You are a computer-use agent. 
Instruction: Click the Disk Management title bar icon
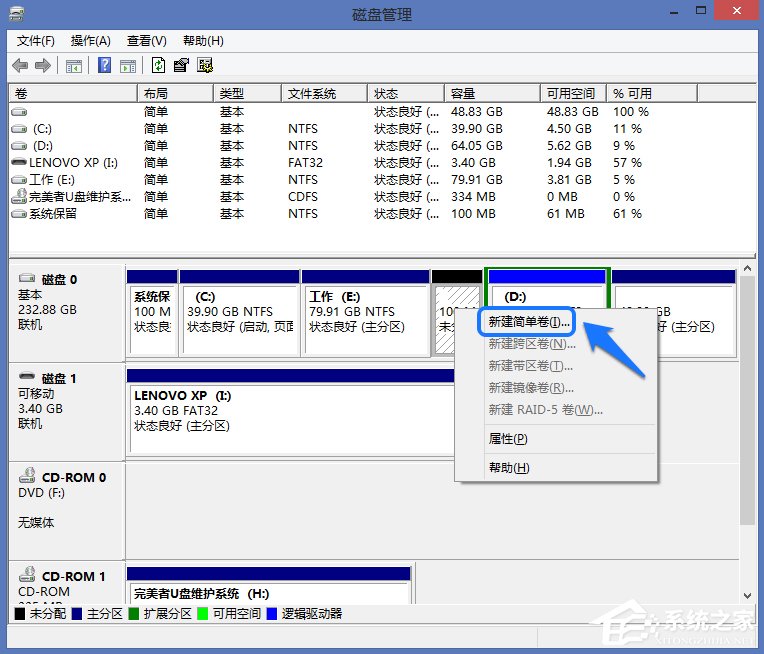pyautogui.click(x=17, y=14)
